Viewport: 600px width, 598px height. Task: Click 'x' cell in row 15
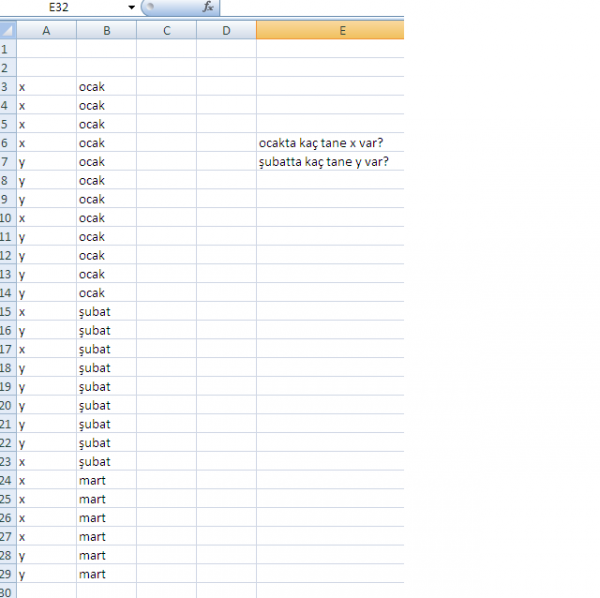[x=46, y=311]
